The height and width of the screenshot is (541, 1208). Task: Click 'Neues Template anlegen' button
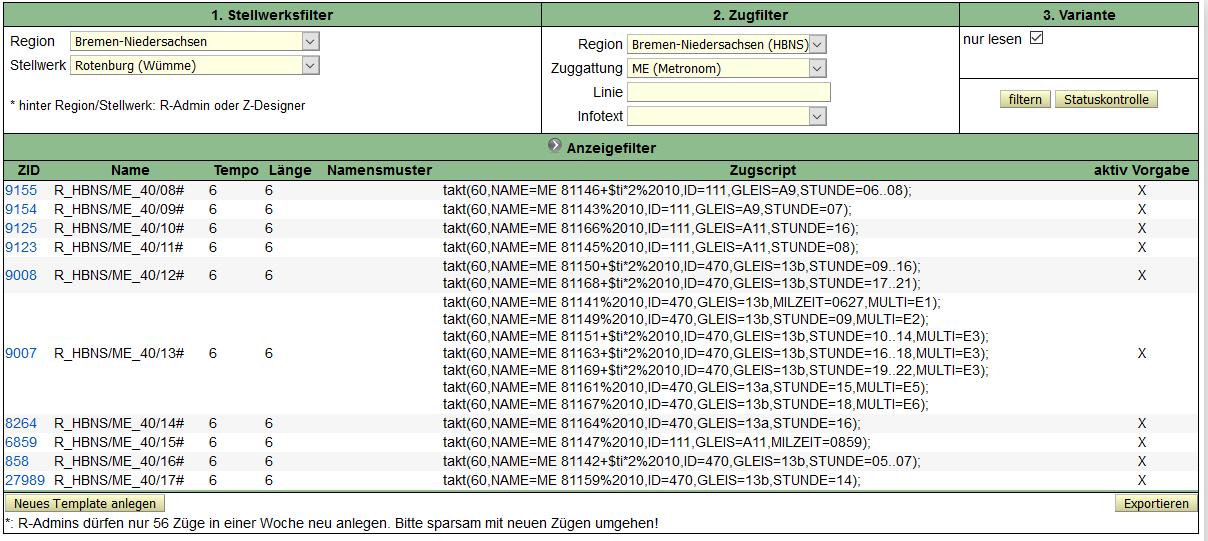[85, 504]
